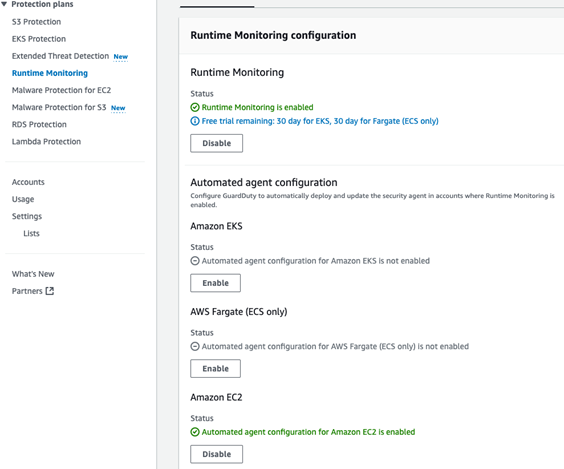
Task: Click info icon beside Free trial remaining
Action: tap(195, 121)
